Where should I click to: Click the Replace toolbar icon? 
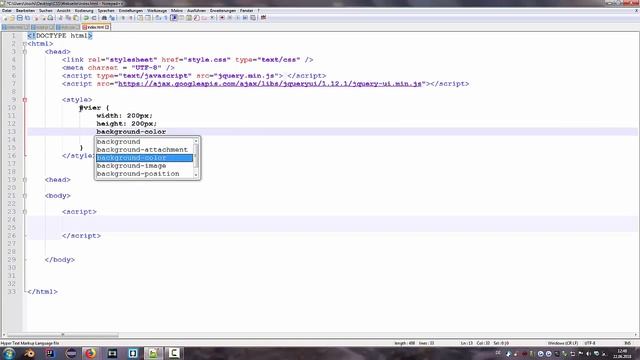click(x=112, y=18)
